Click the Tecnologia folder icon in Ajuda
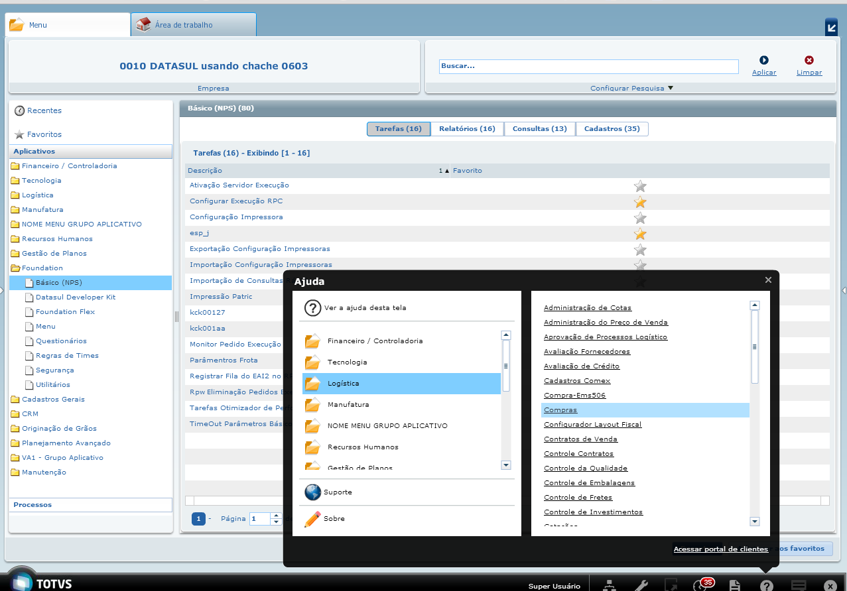The height and width of the screenshot is (591, 847). (x=312, y=362)
